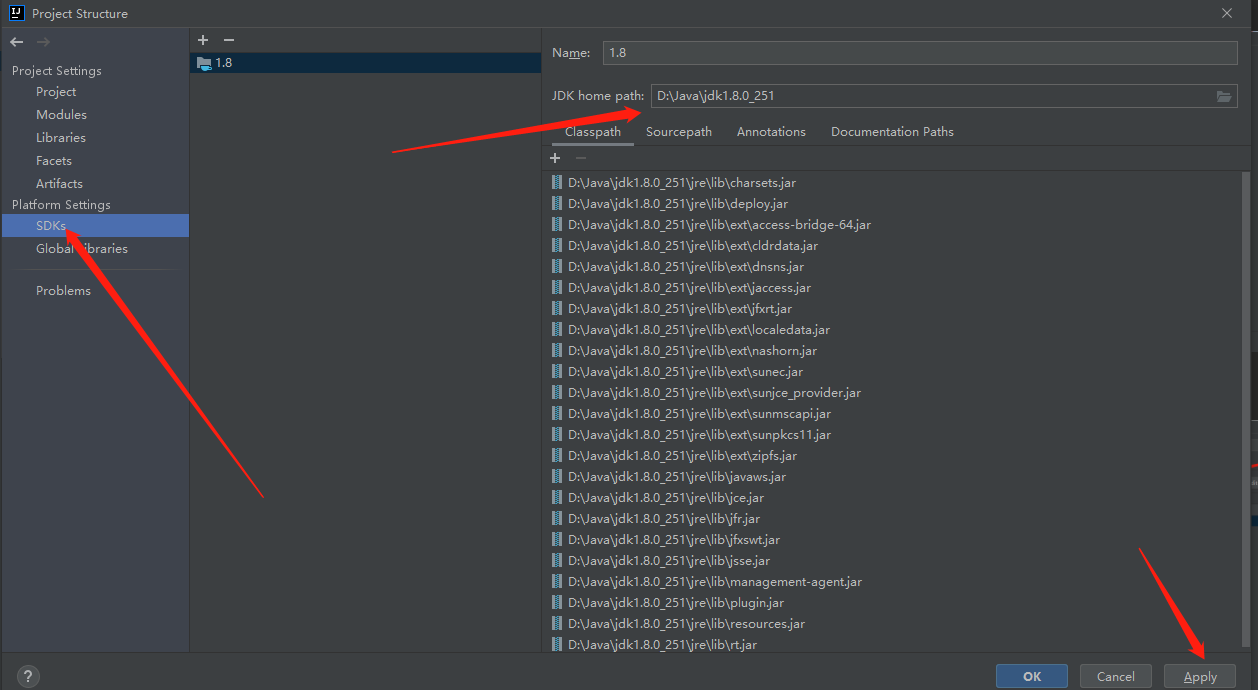This screenshot has width=1258, height=690.
Task: Select the cldrdata.jar classpath entry
Action: pyautogui.click(x=693, y=246)
